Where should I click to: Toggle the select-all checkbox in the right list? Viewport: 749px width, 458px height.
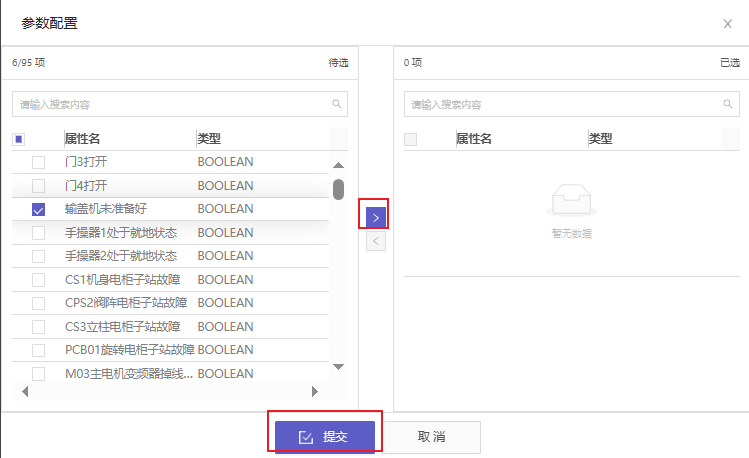point(410,139)
